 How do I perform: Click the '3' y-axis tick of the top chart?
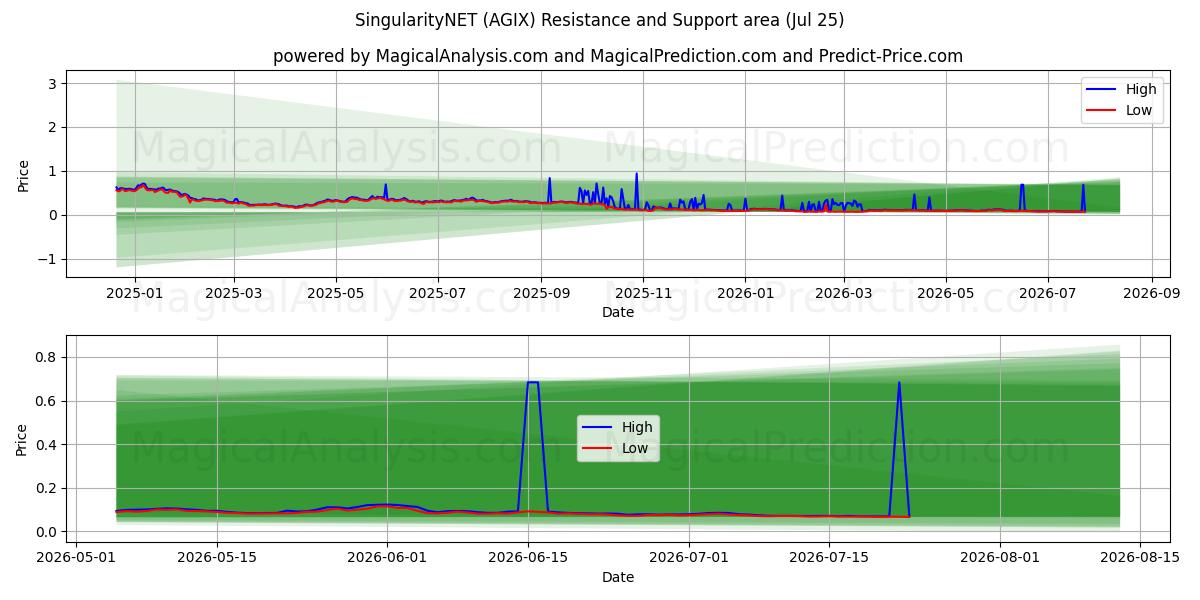[54, 84]
